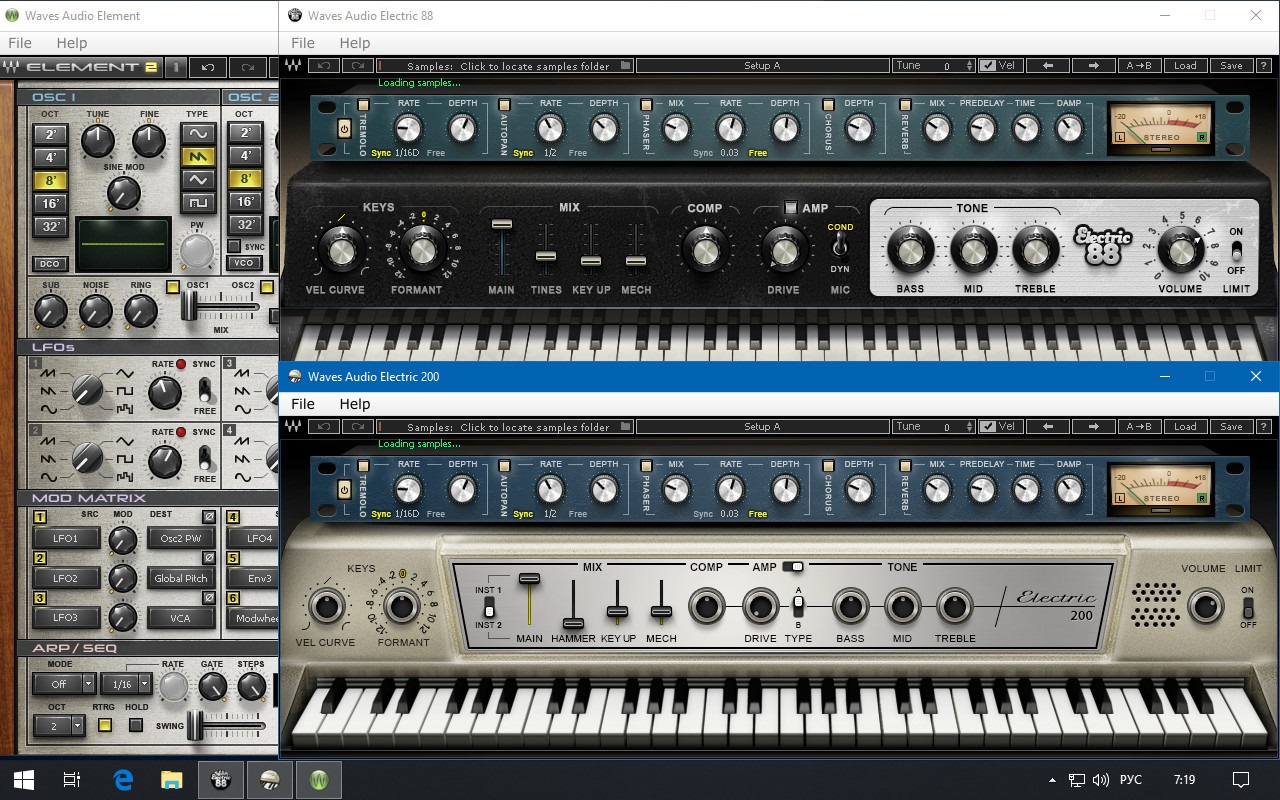Image resolution: width=1280 pixels, height=800 pixels.
Task: Click the Save button in Electric 88
Action: 1231,66
